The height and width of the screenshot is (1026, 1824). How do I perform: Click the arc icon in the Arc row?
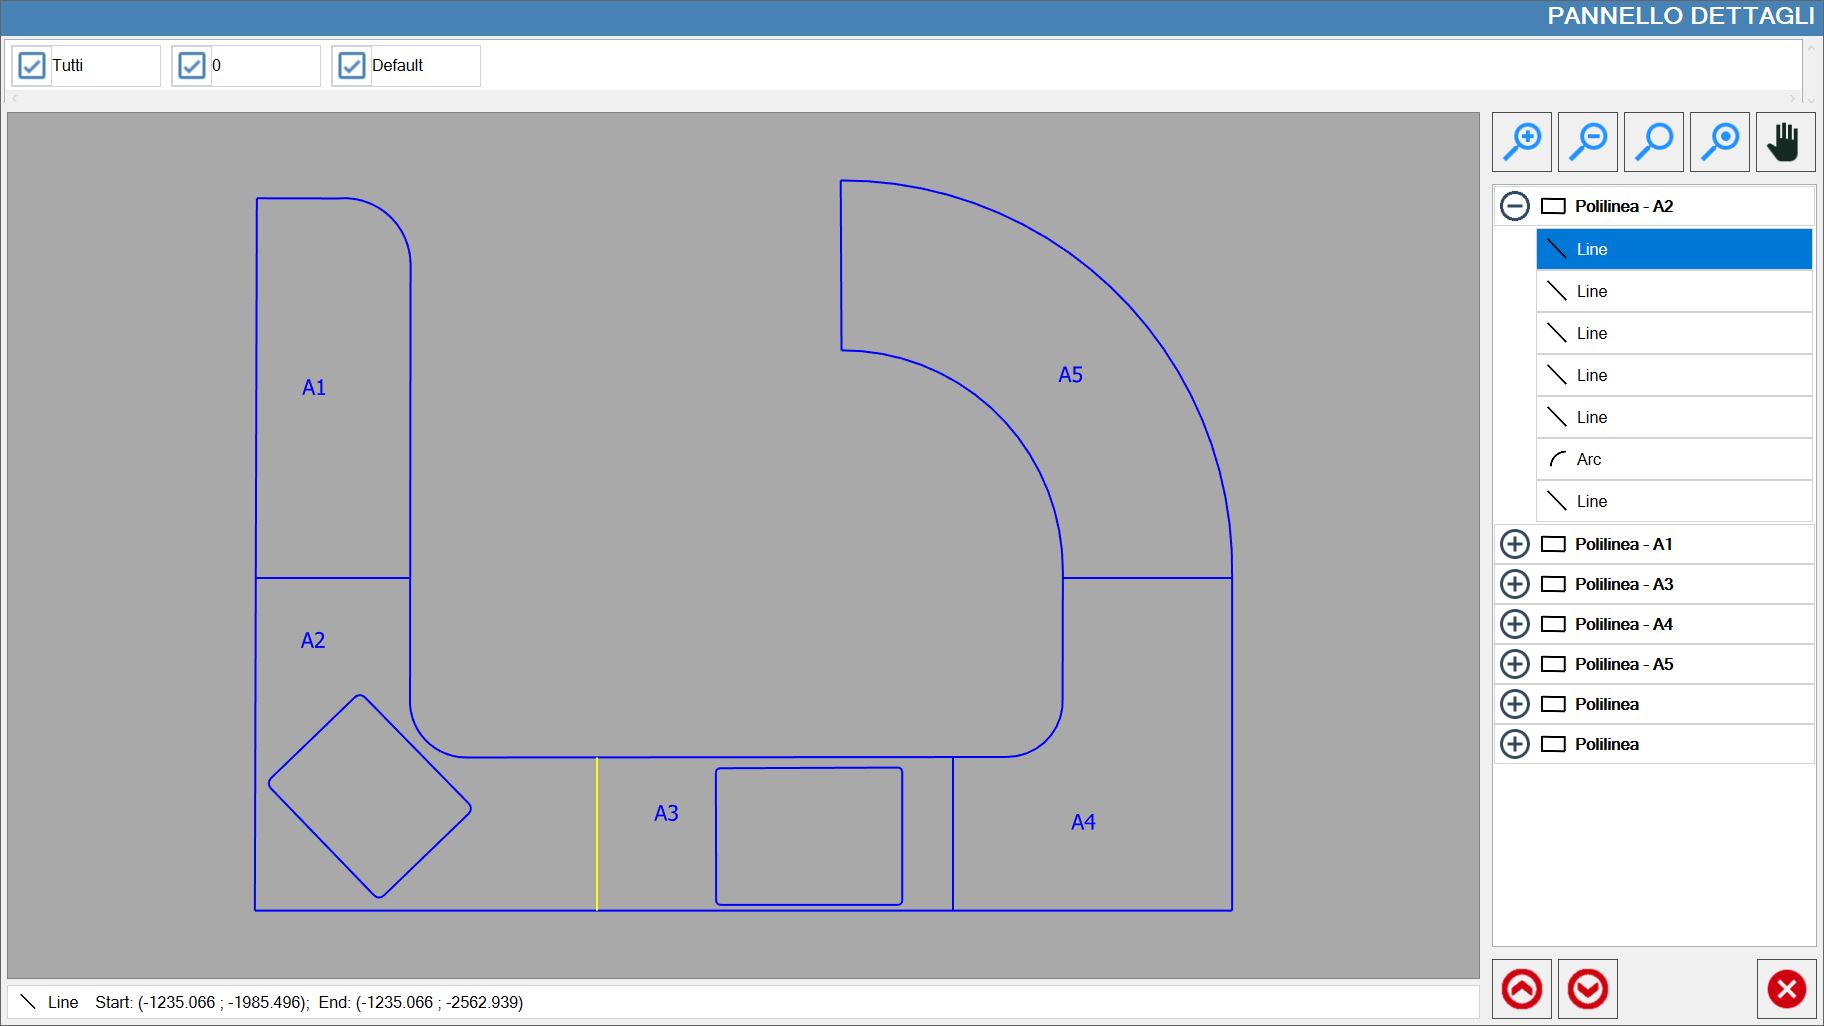point(1557,459)
